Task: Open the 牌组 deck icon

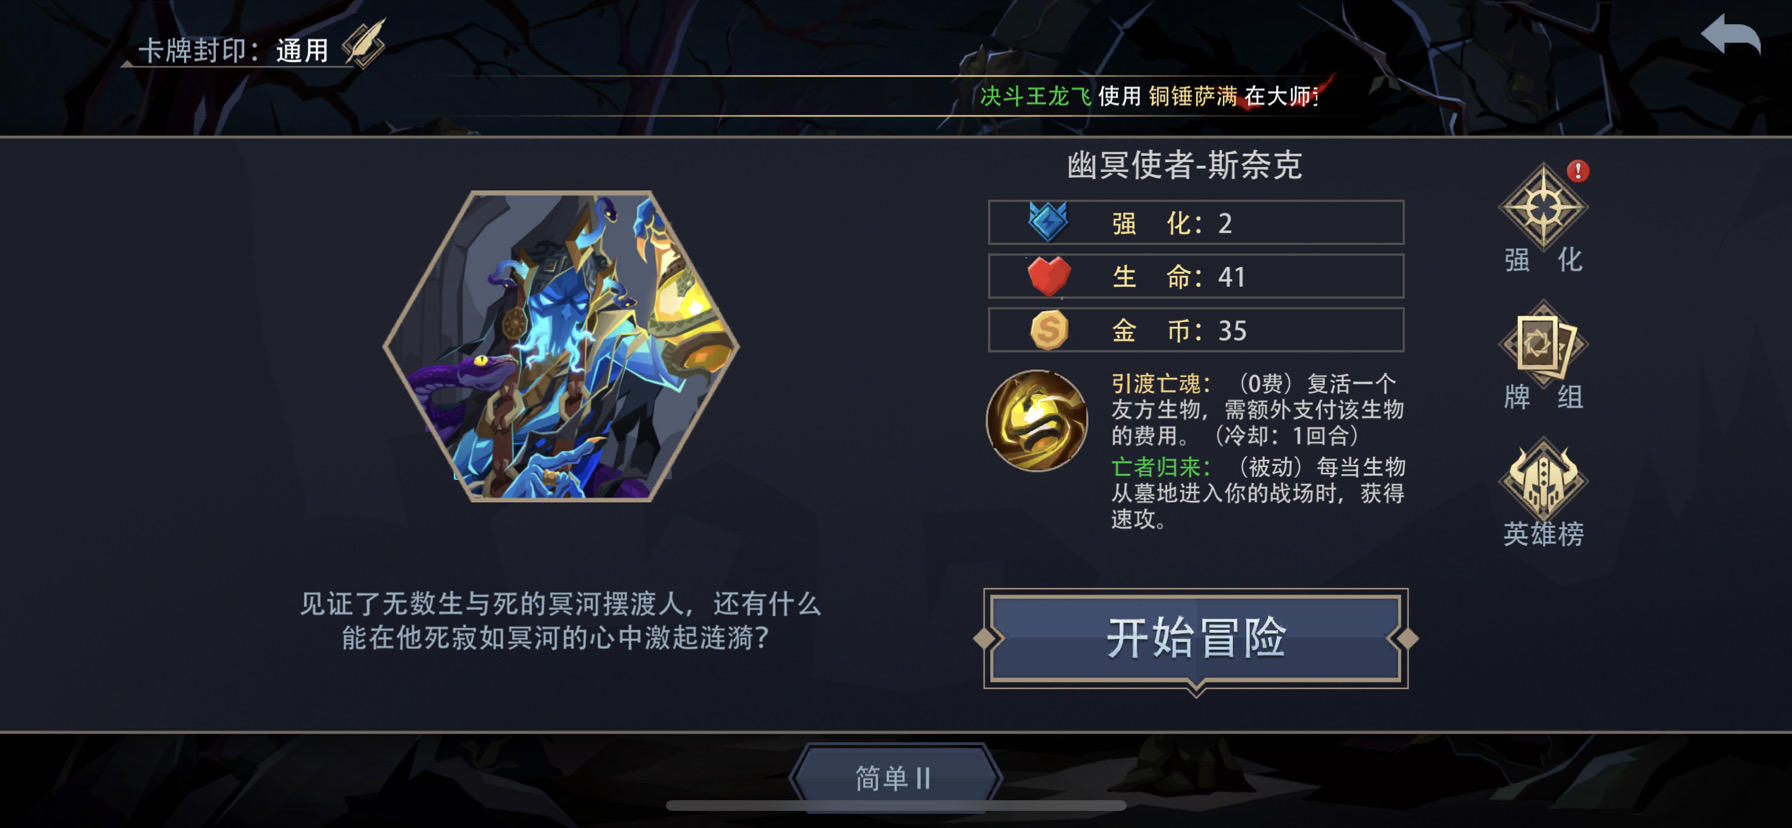Action: tap(1543, 356)
